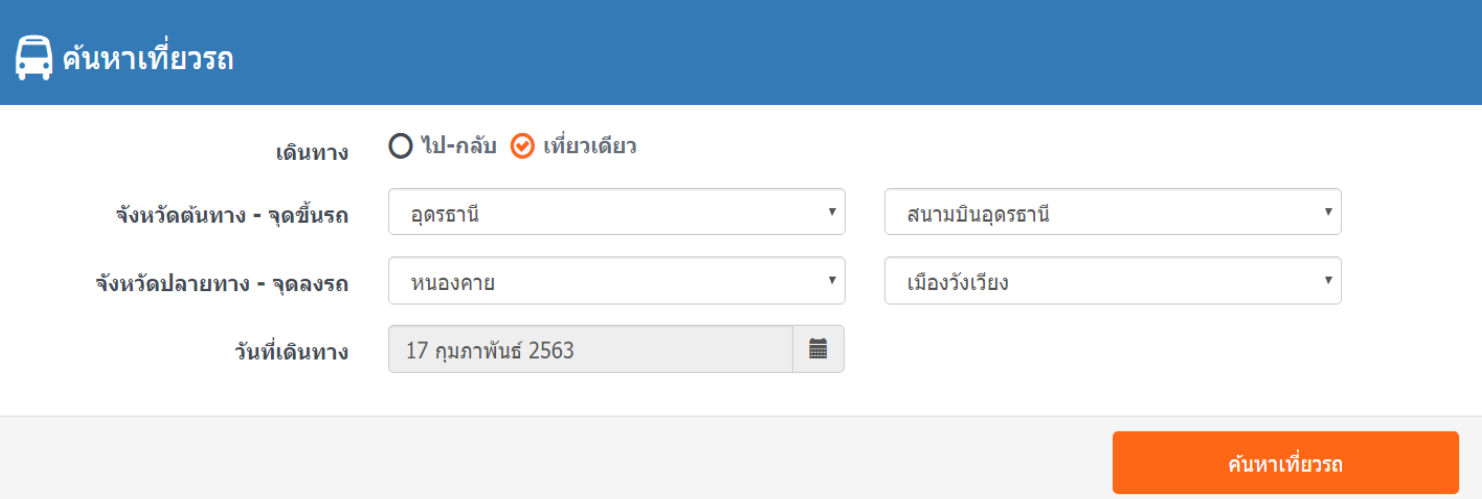Select the เที่ยวเดียว one-way radio button

tap(522, 147)
